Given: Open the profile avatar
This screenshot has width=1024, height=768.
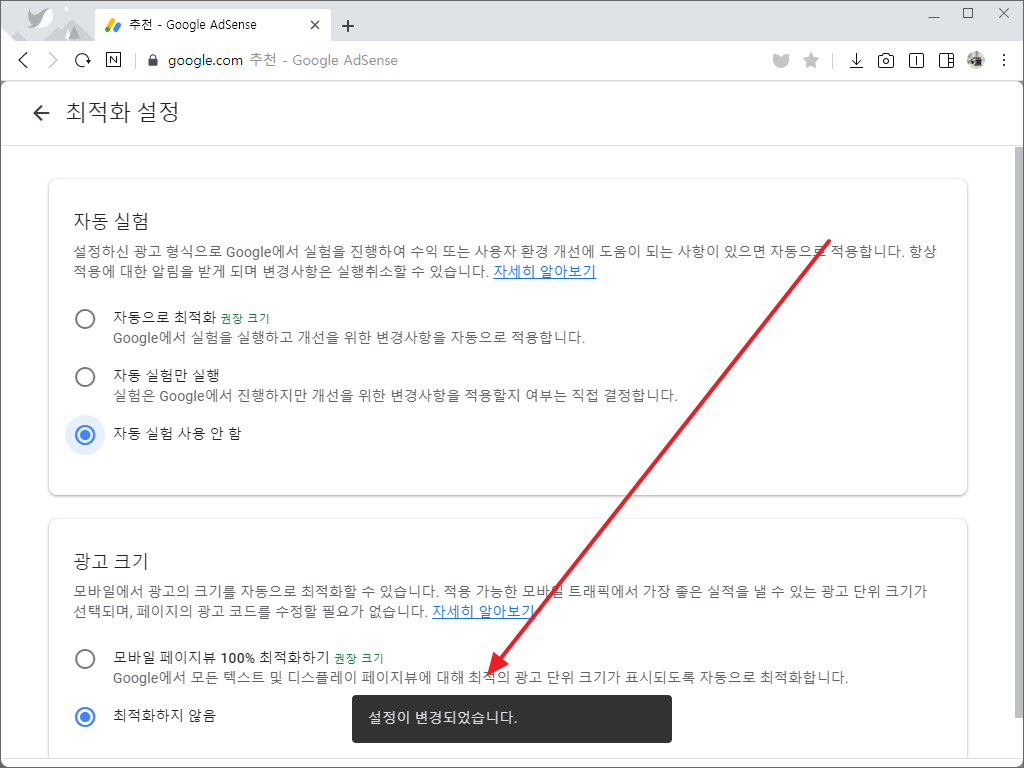Looking at the screenshot, I should (976, 60).
